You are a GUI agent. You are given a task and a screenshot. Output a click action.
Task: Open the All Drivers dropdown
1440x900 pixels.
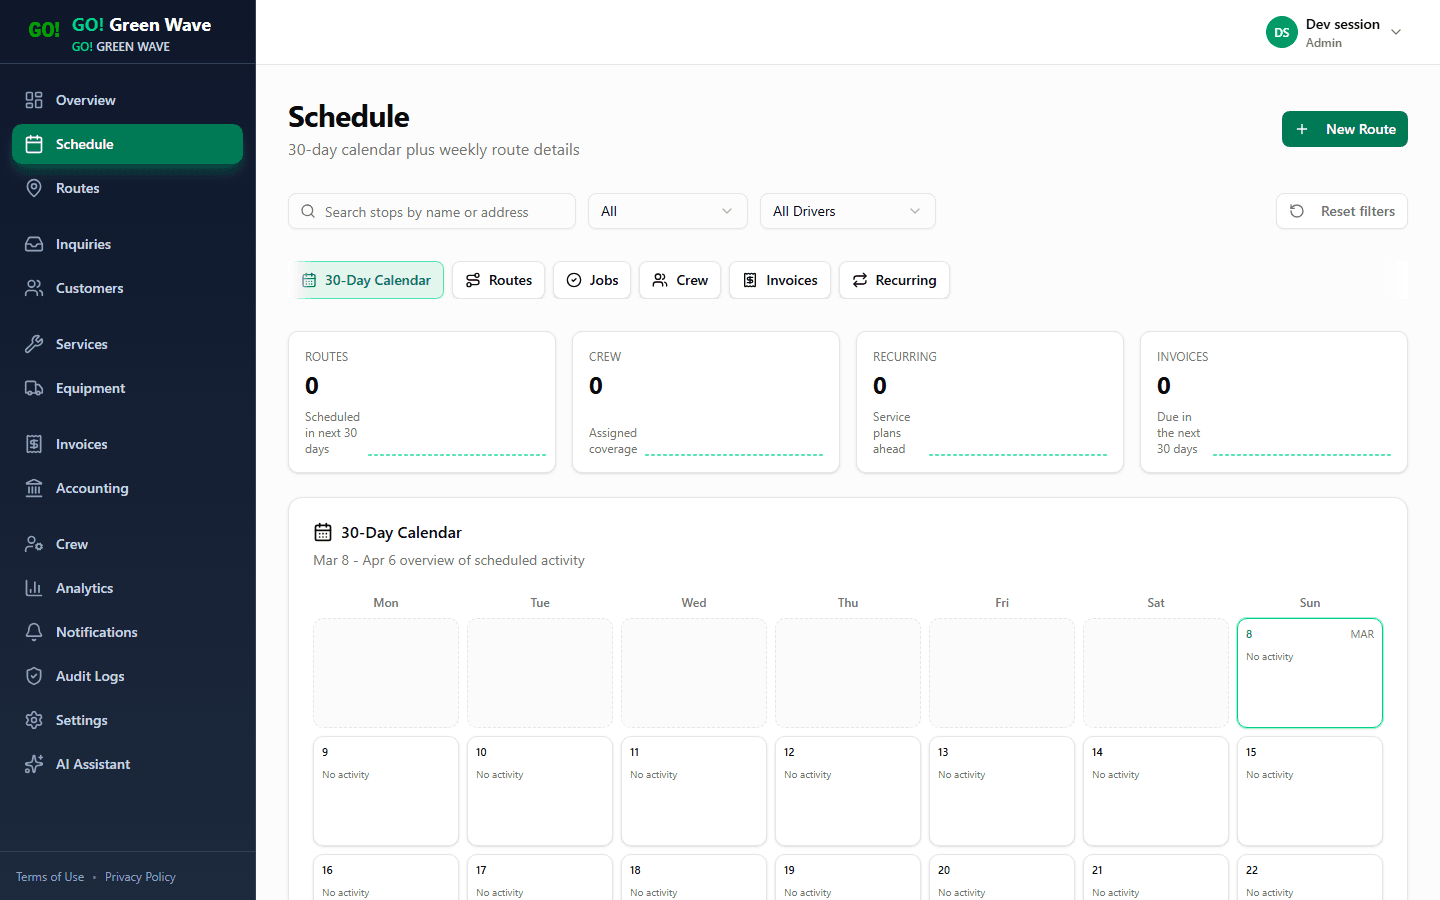pos(847,211)
